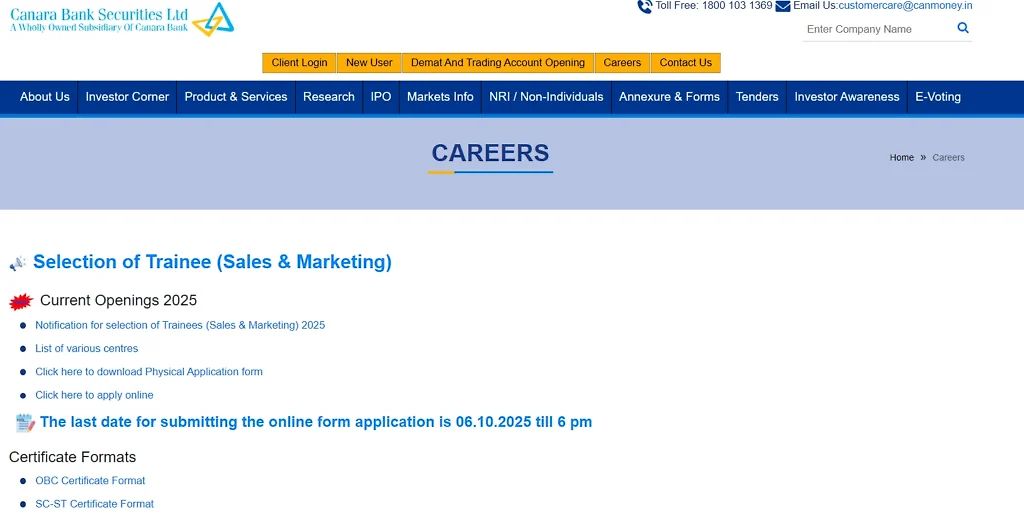Image resolution: width=1024 pixels, height=527 pixels.
Task: Click the red New badge icon
Action: [x=21, y=302]
